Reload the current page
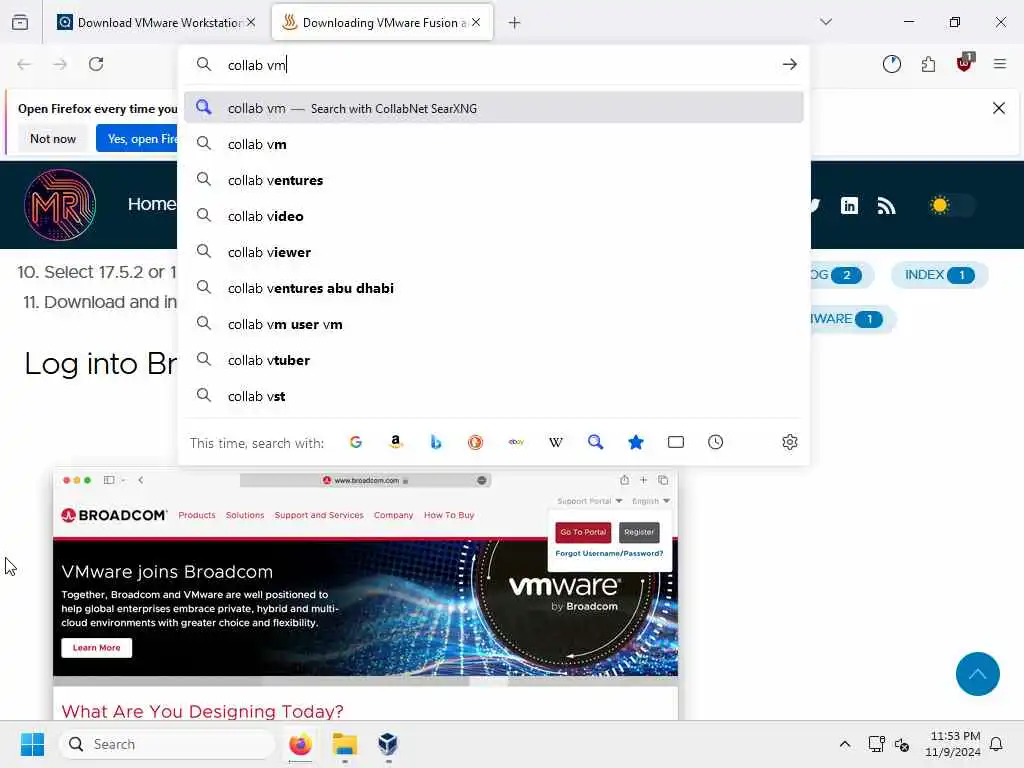1024x768 pixels. (x=96, y=64)
